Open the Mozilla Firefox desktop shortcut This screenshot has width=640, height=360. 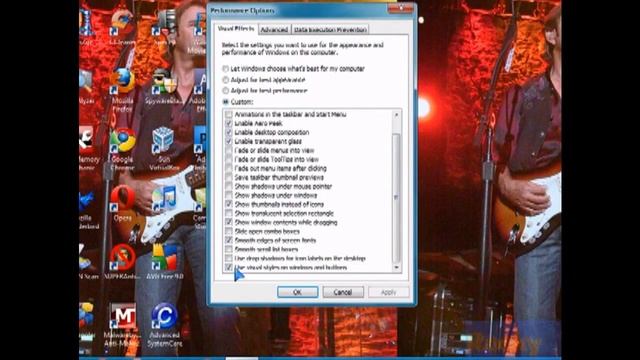point(122,90)
